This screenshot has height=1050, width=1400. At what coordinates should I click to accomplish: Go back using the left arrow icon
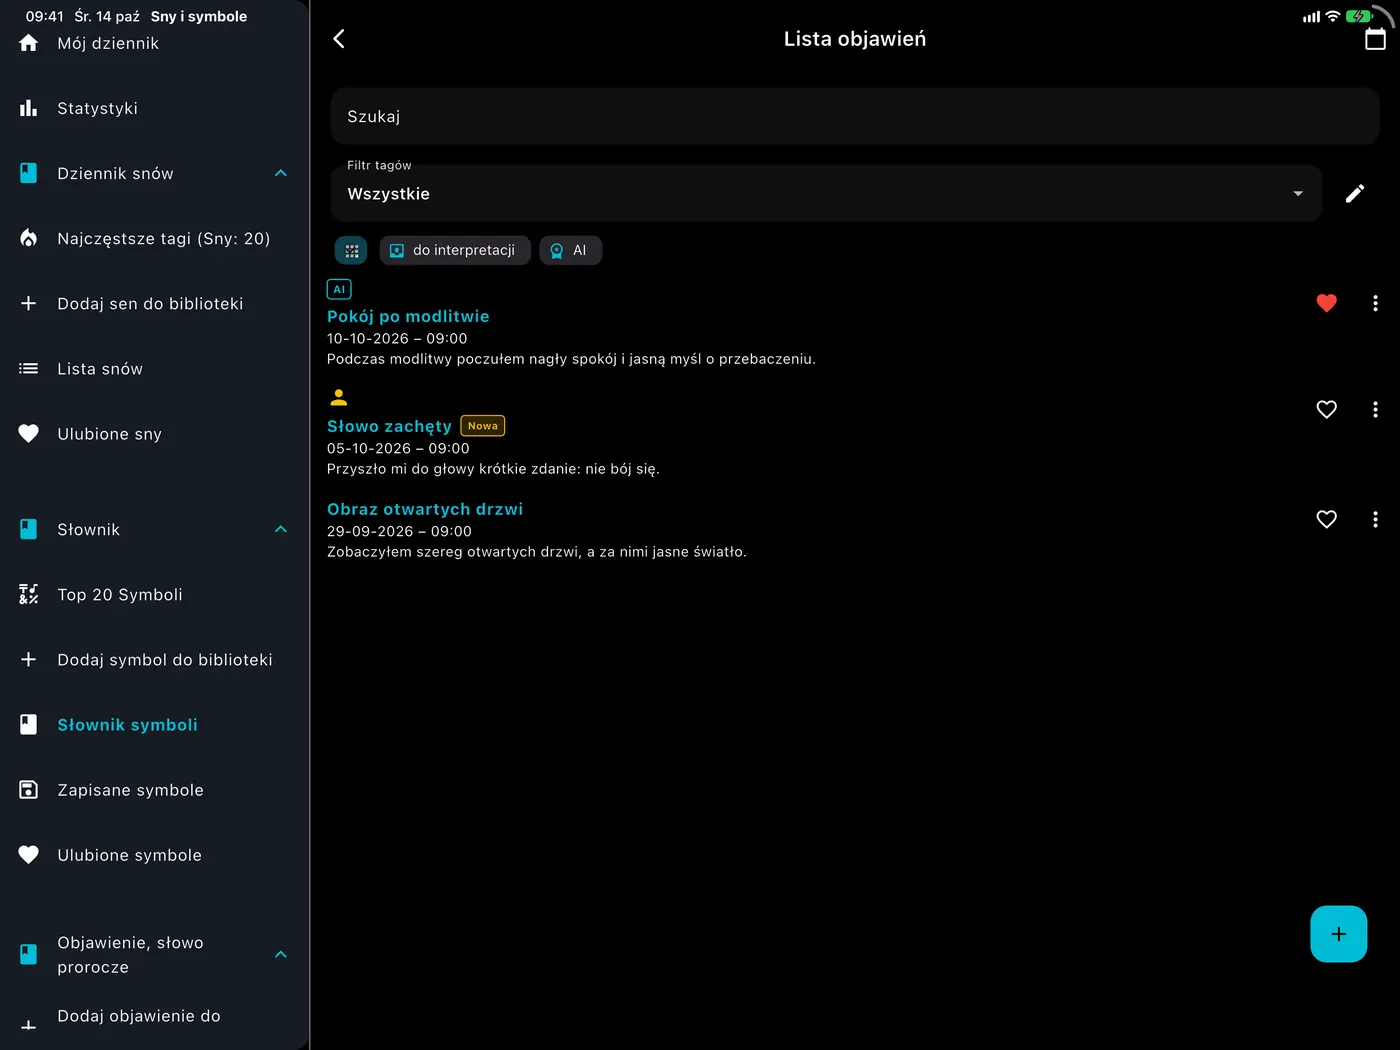(x=339, y=39)
